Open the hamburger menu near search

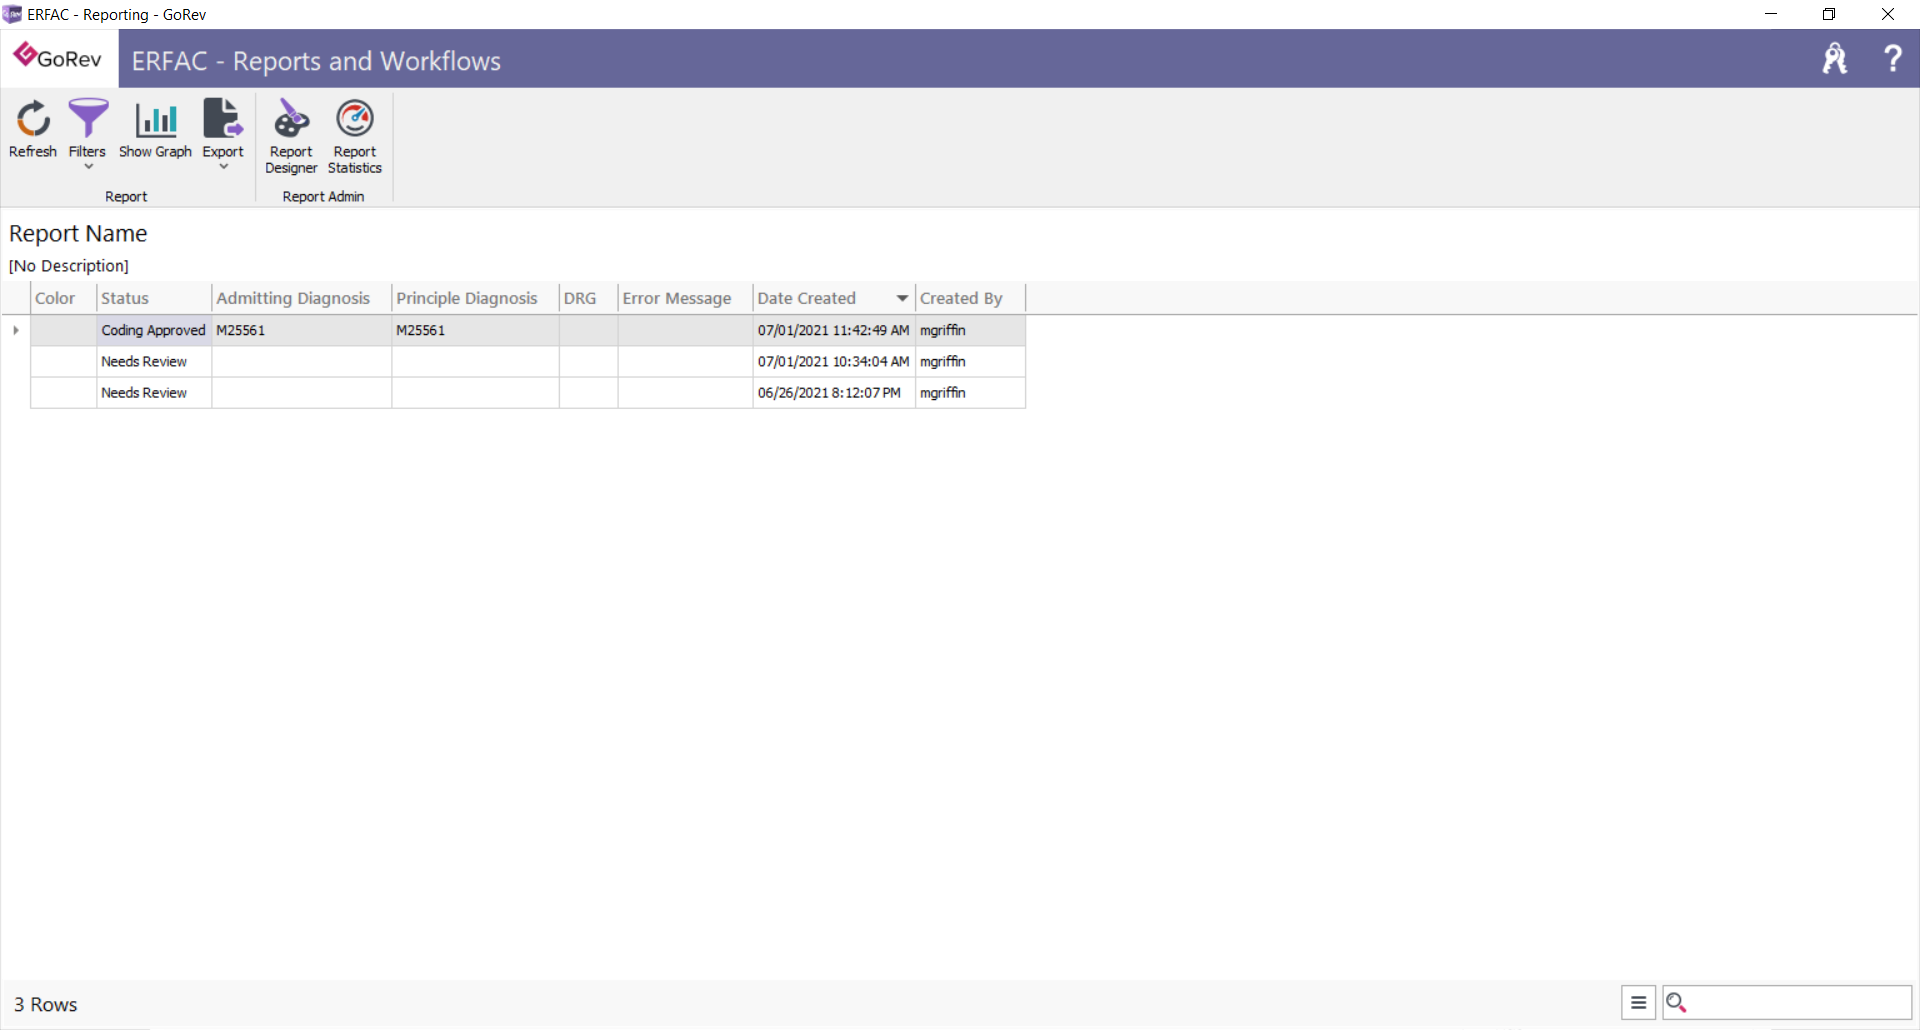(x=1638, y=1002)
